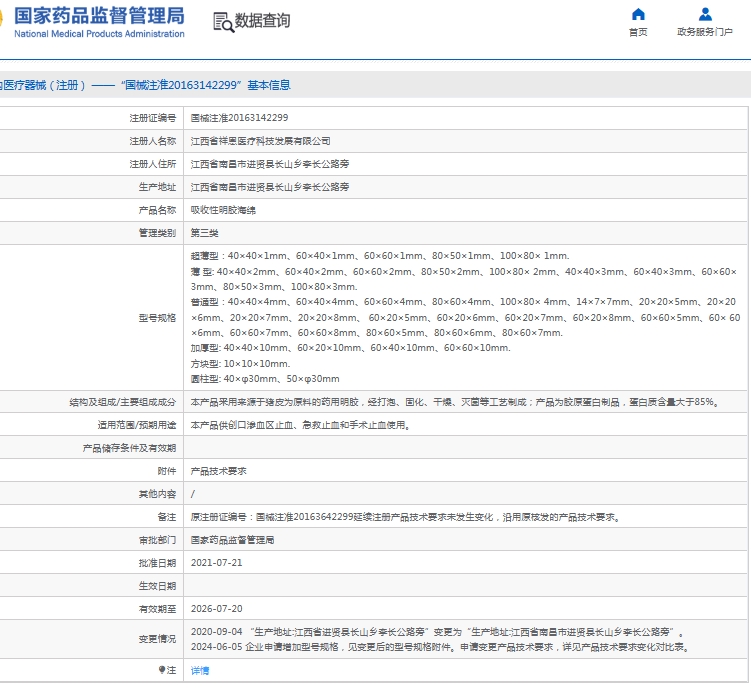
Task: Click the National Medical Products Administration logo text
Action: point(99,34)
